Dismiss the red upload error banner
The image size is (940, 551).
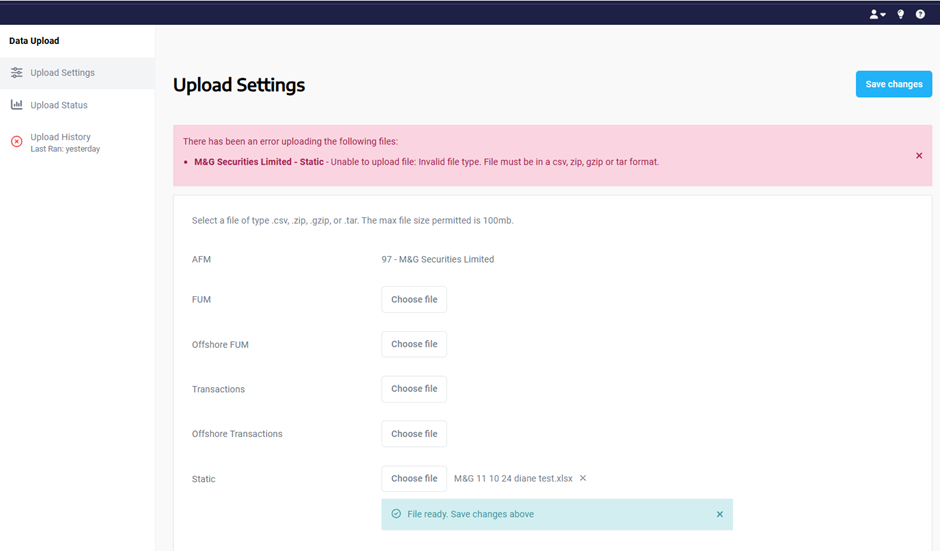(919, 156)
